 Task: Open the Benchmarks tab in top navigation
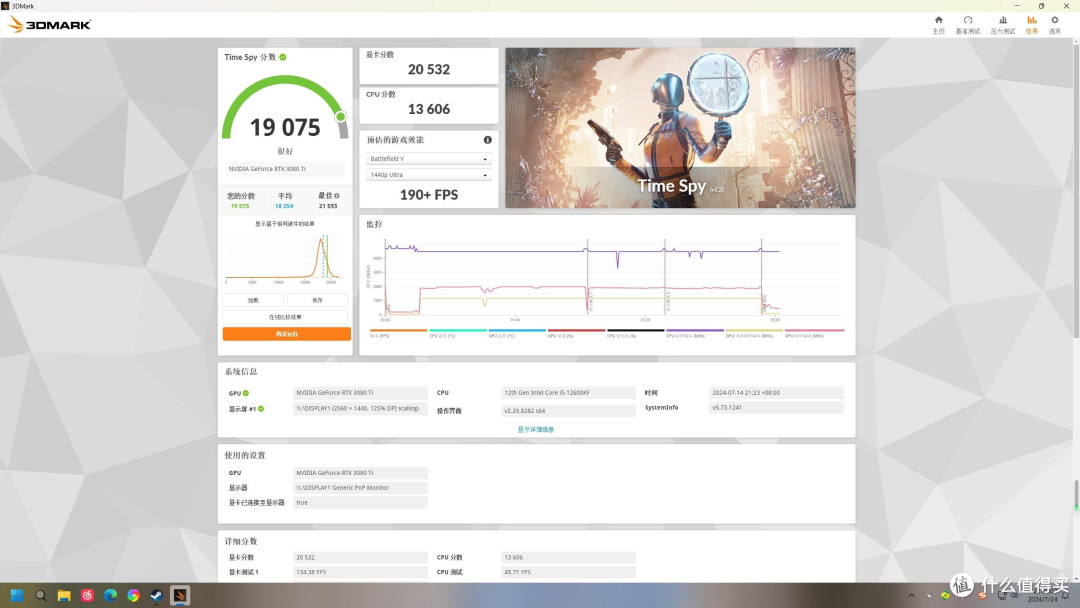(x=967, y=25)
